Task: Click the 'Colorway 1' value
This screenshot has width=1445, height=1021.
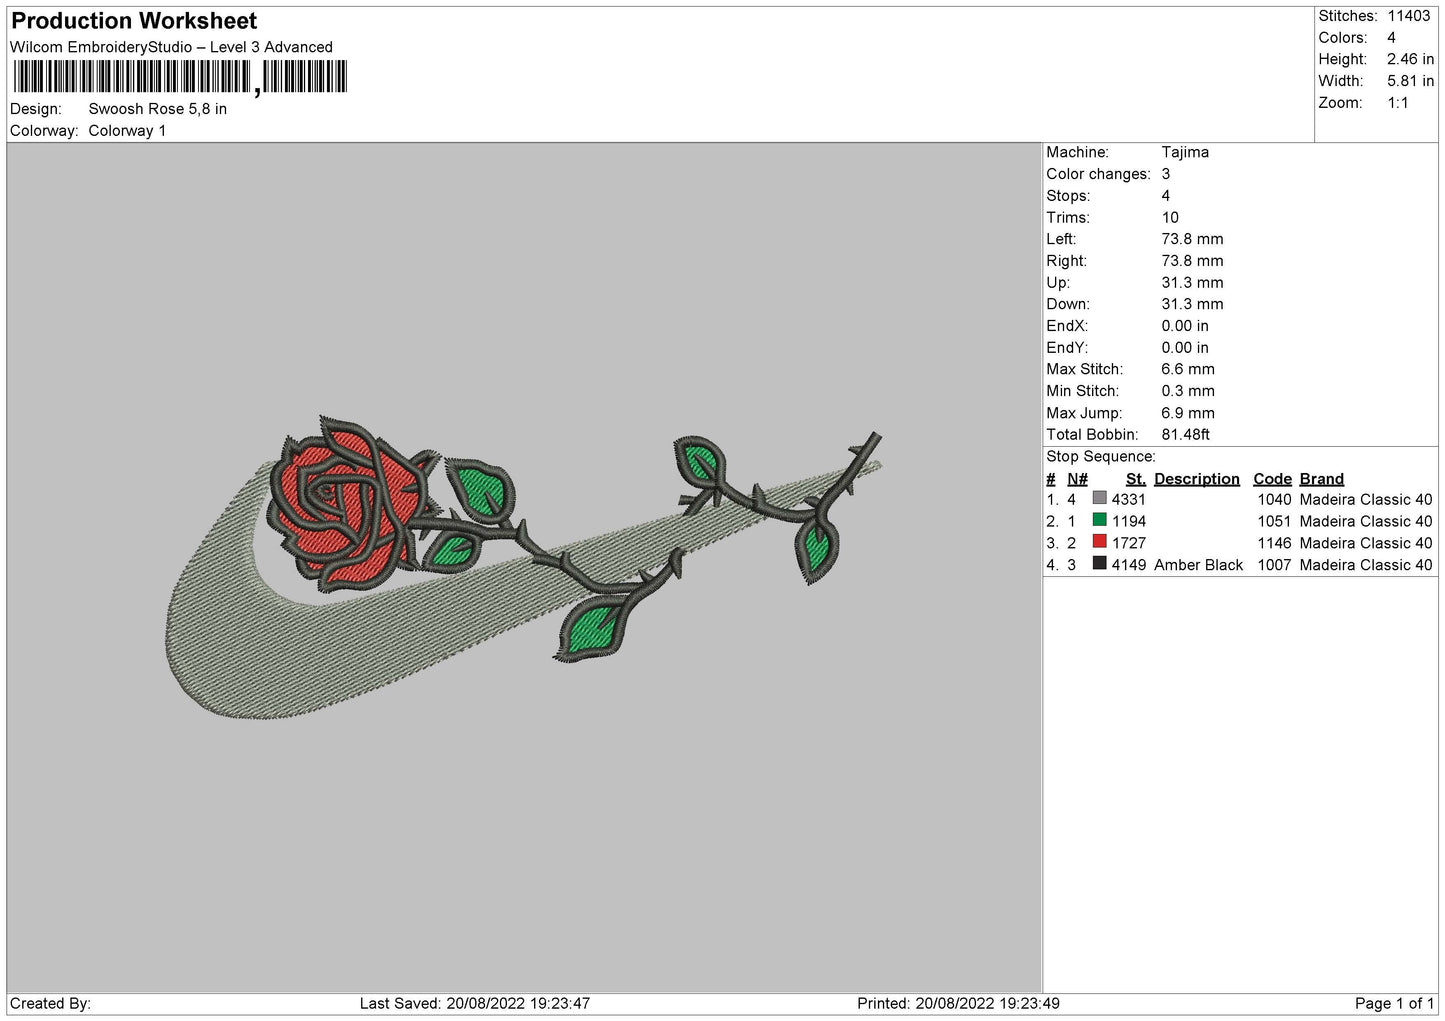Action: (x=127, y=131)
